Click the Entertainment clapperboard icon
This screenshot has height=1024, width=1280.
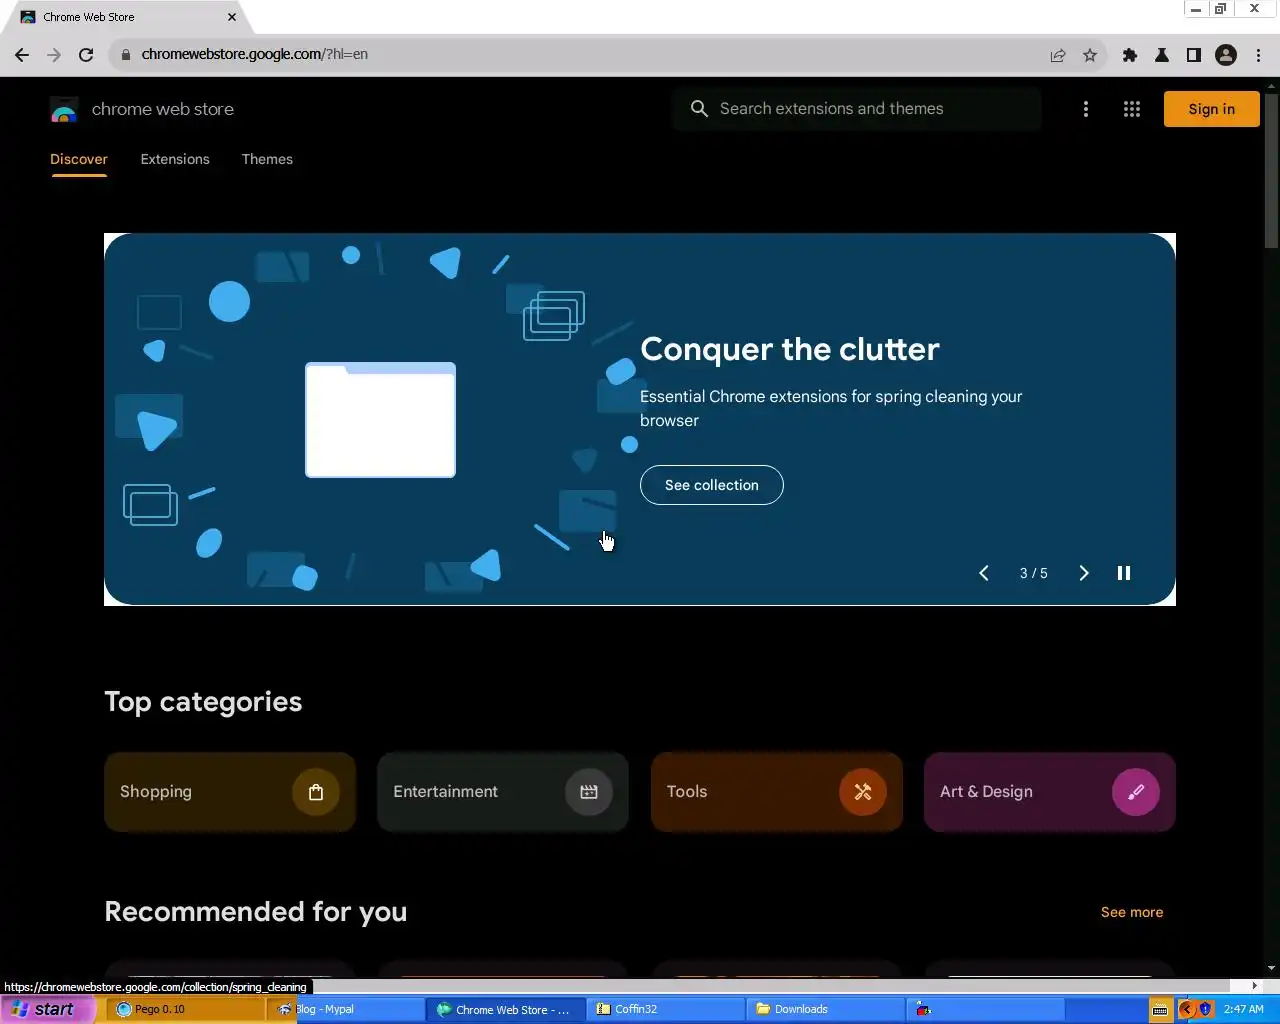pos(589,792)
